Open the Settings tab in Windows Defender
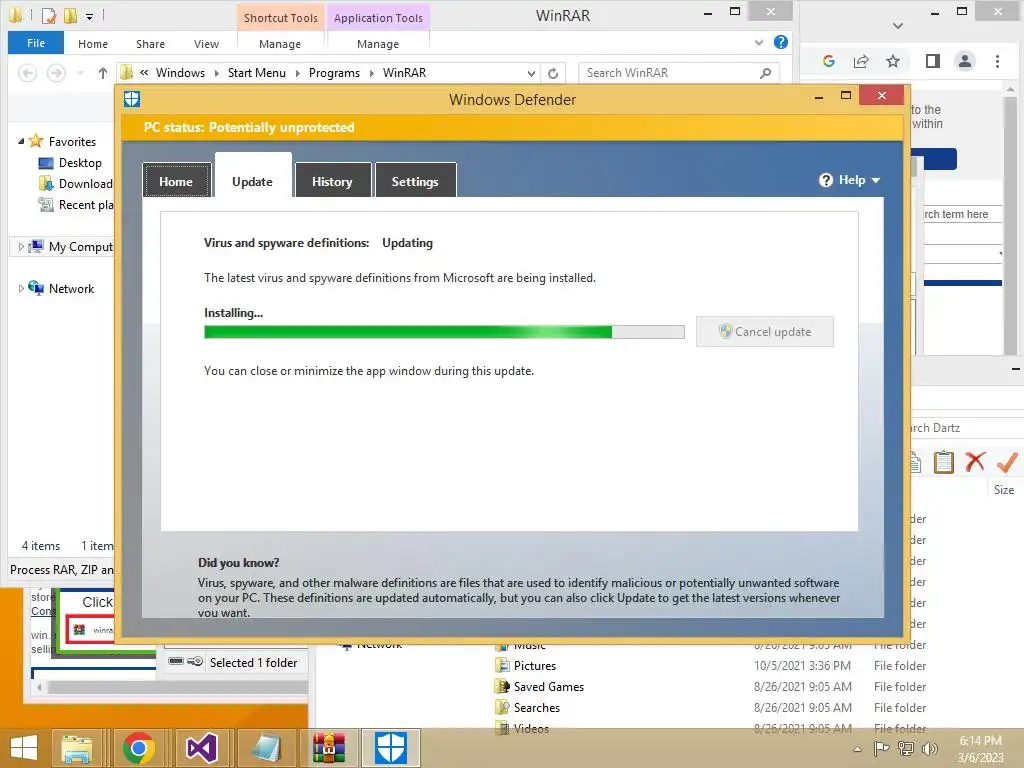Screen dimensions: 1024x768 pyautogui.click(x=415, y=181)
